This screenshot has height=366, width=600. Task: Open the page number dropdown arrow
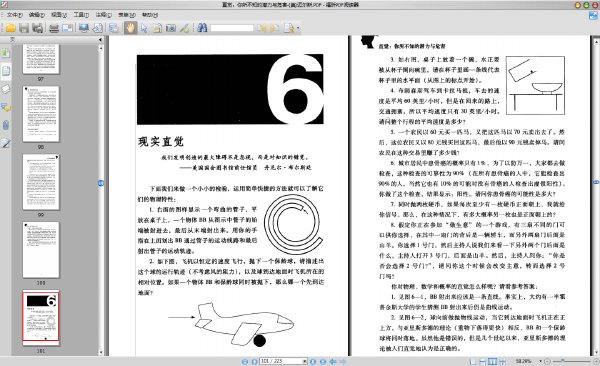click(x=305, y=361)
